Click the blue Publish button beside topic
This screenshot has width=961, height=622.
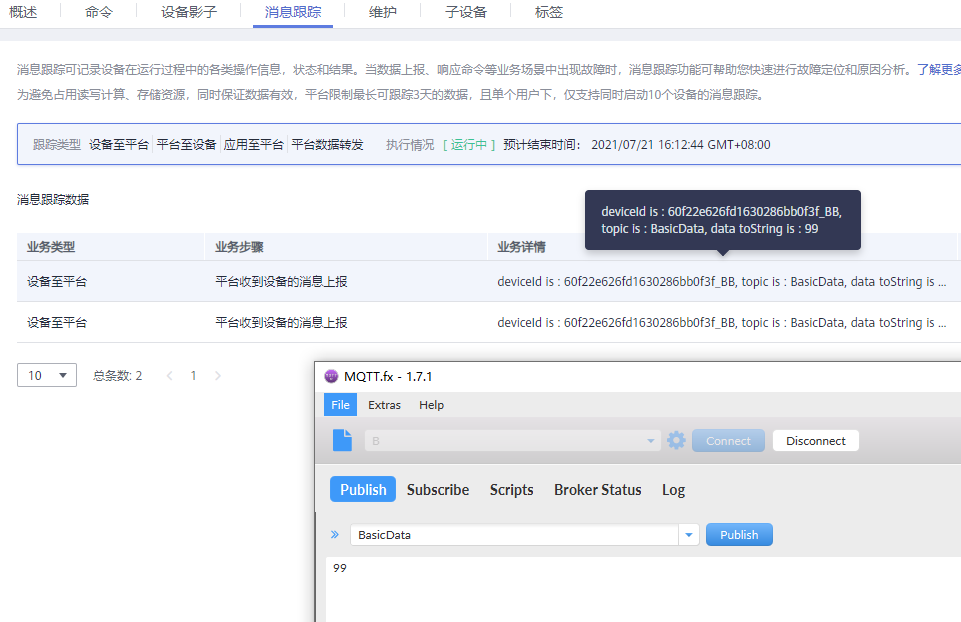[x=739, y=534]
